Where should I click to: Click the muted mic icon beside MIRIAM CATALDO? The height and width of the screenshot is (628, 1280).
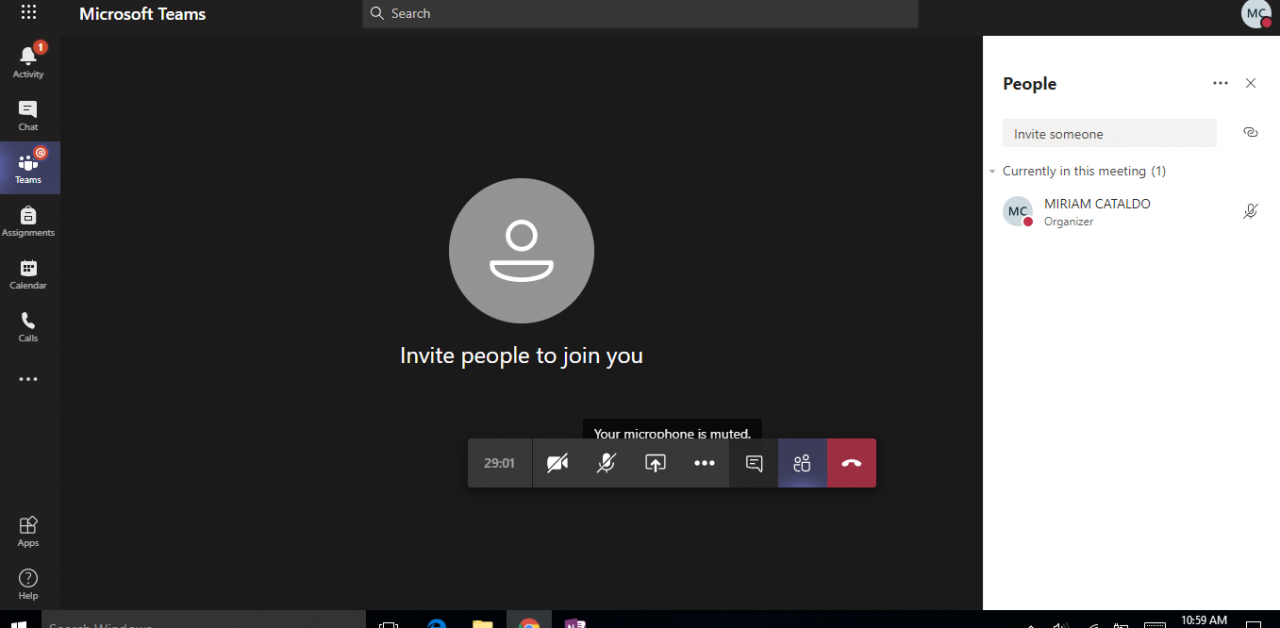[x=1250, y=211]
